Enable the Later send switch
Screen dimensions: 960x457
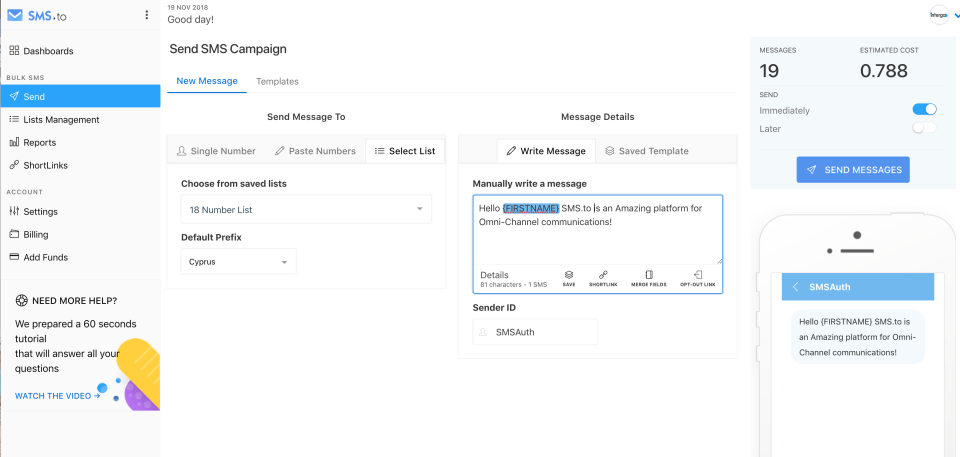924,128
